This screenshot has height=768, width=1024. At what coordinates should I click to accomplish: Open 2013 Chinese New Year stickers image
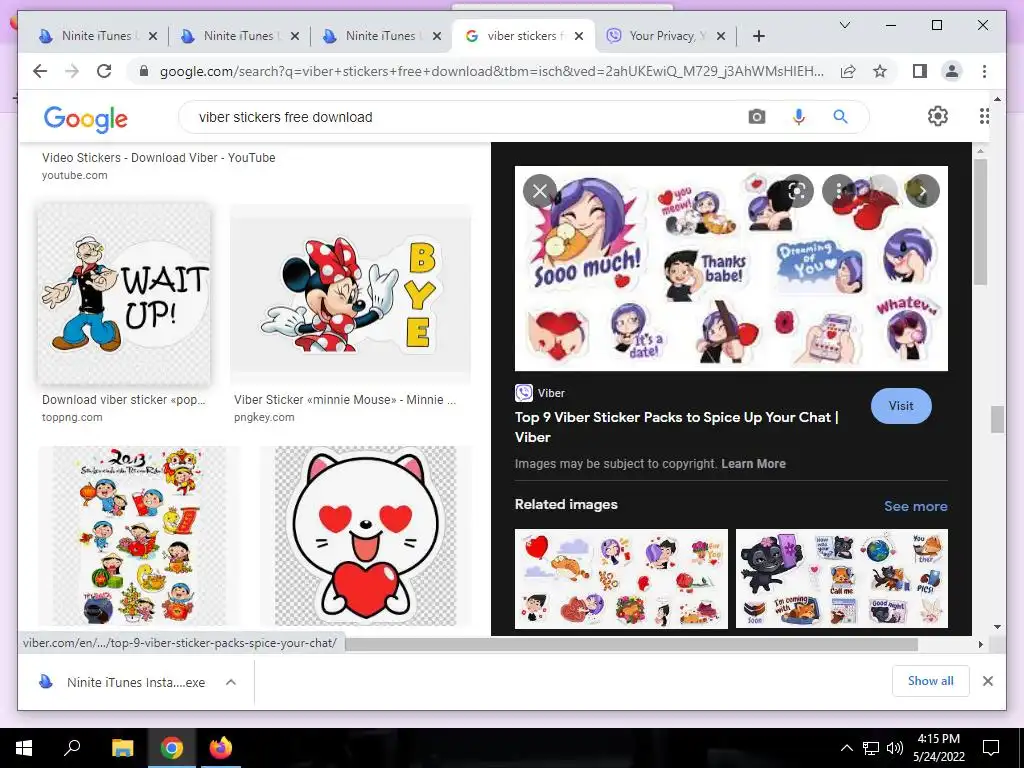138,536
